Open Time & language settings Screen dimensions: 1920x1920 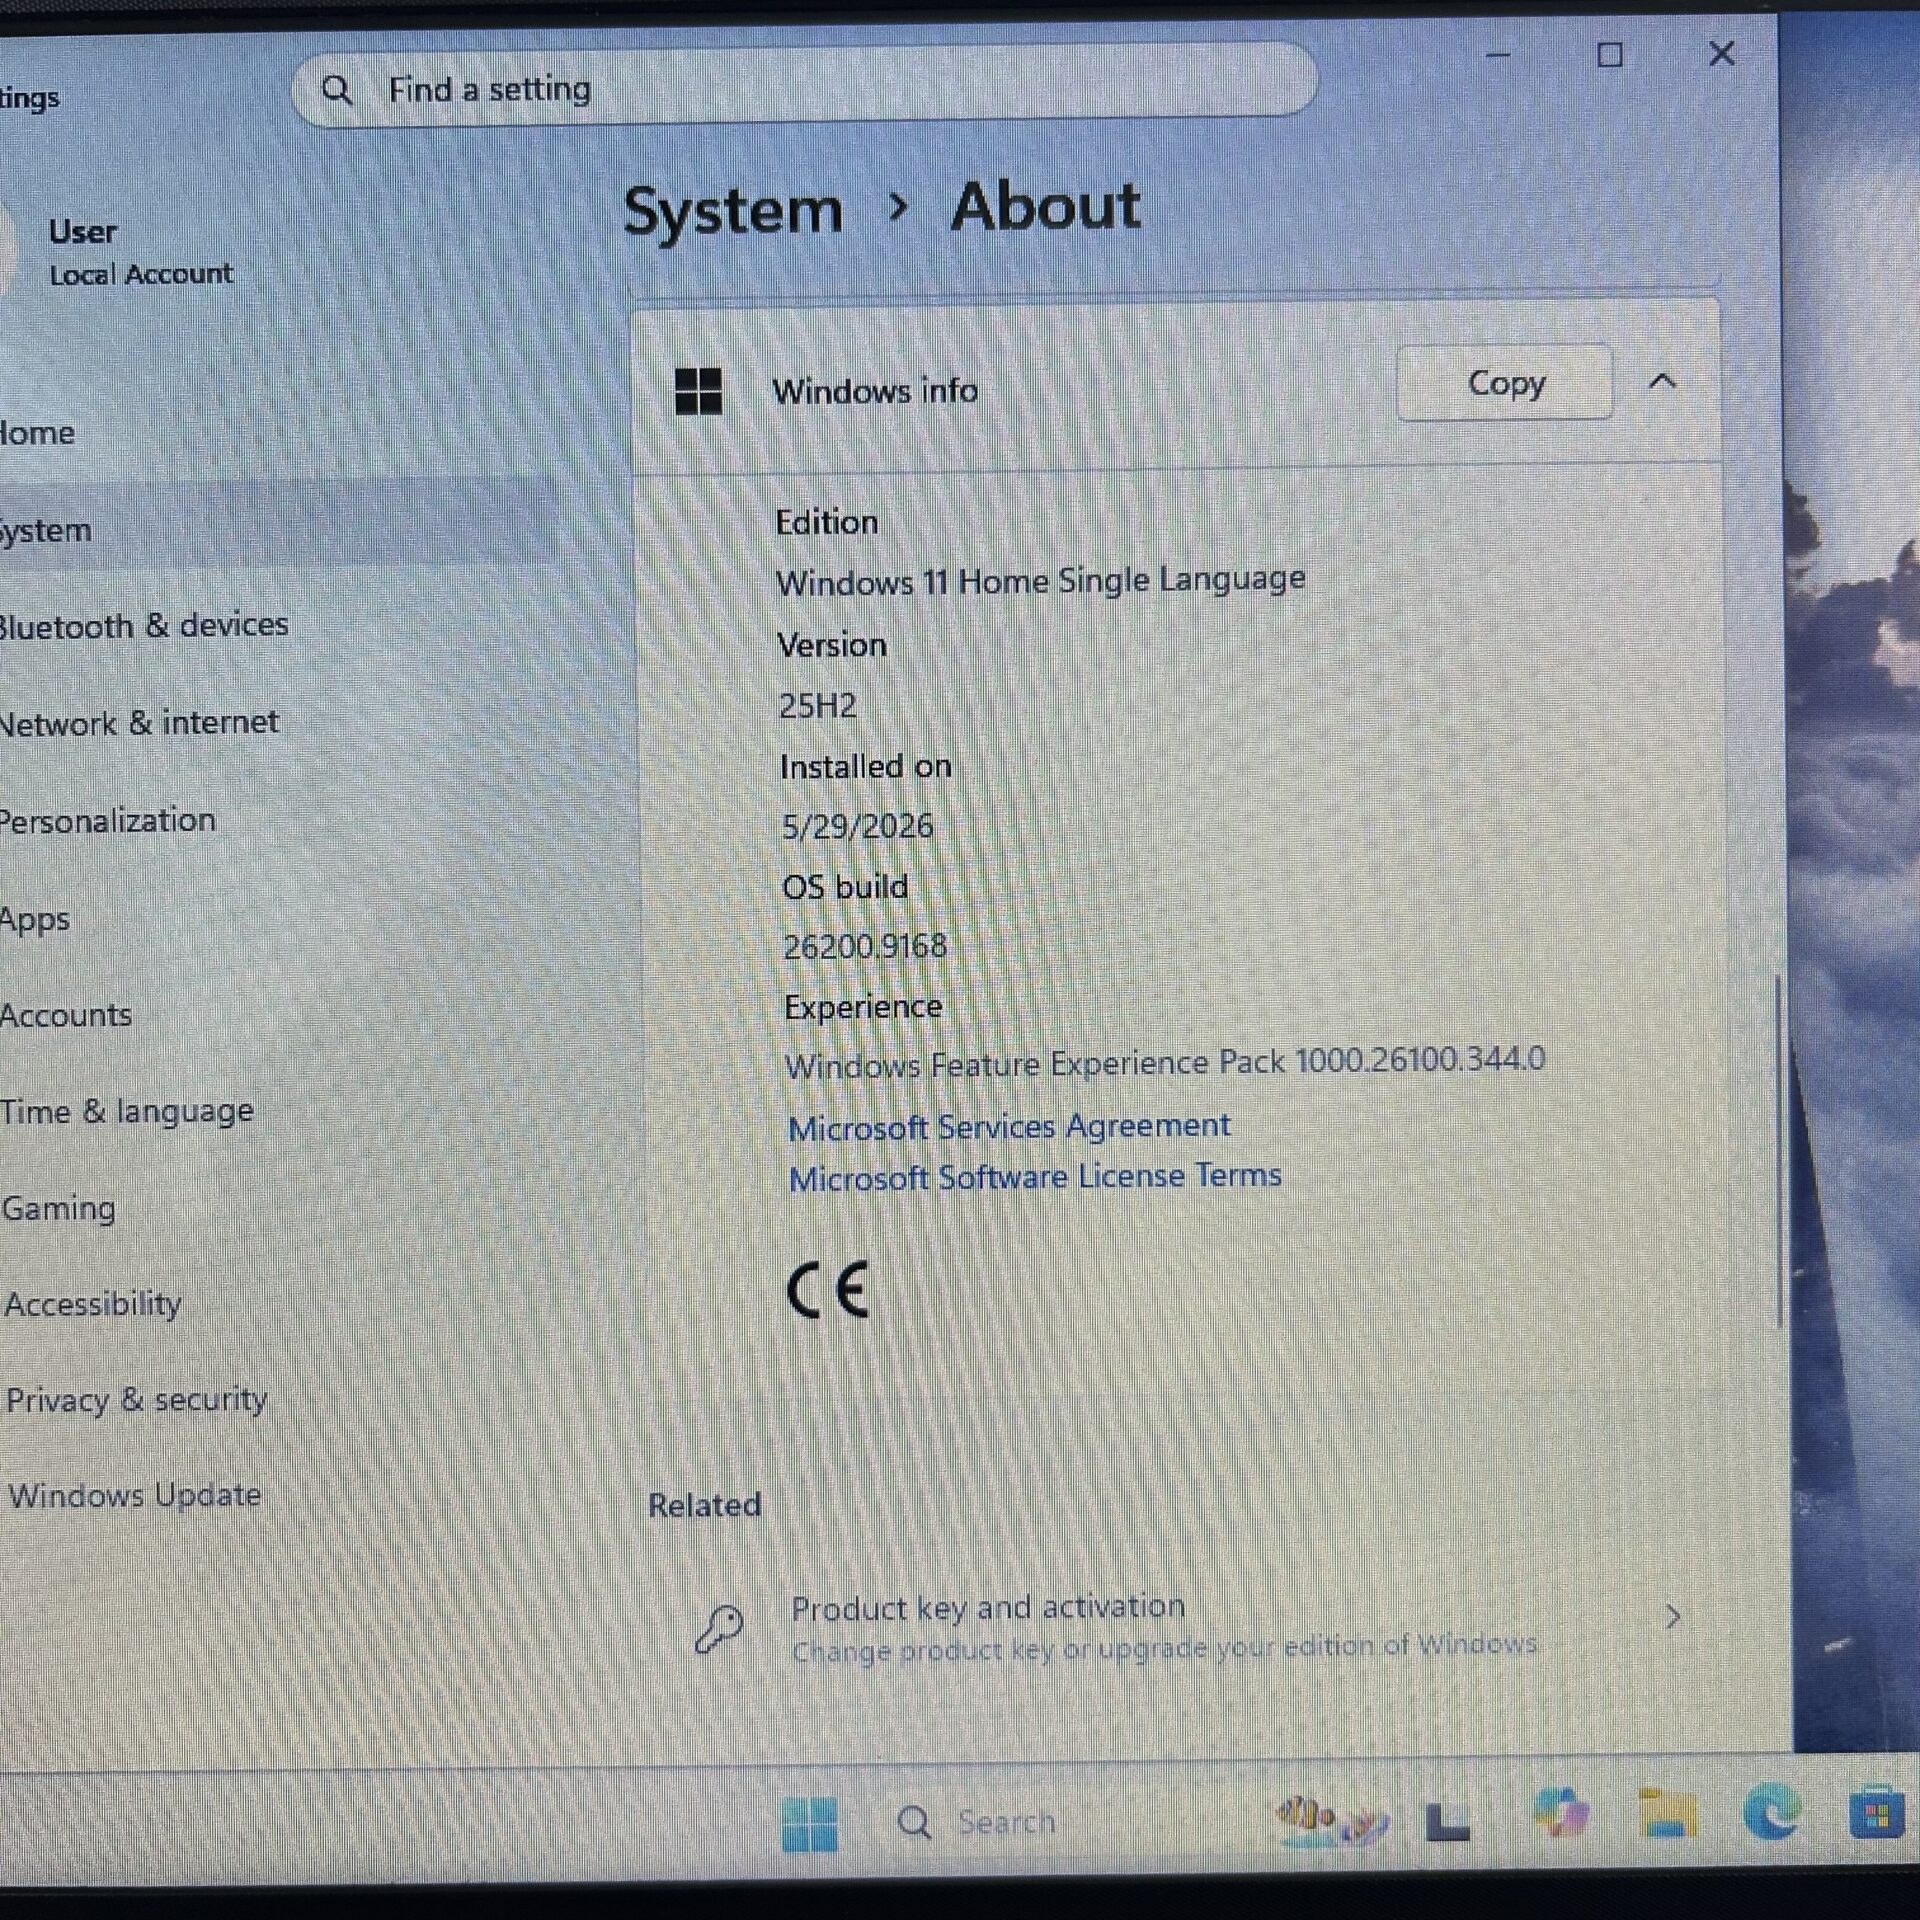click(x=127, y=1111)
